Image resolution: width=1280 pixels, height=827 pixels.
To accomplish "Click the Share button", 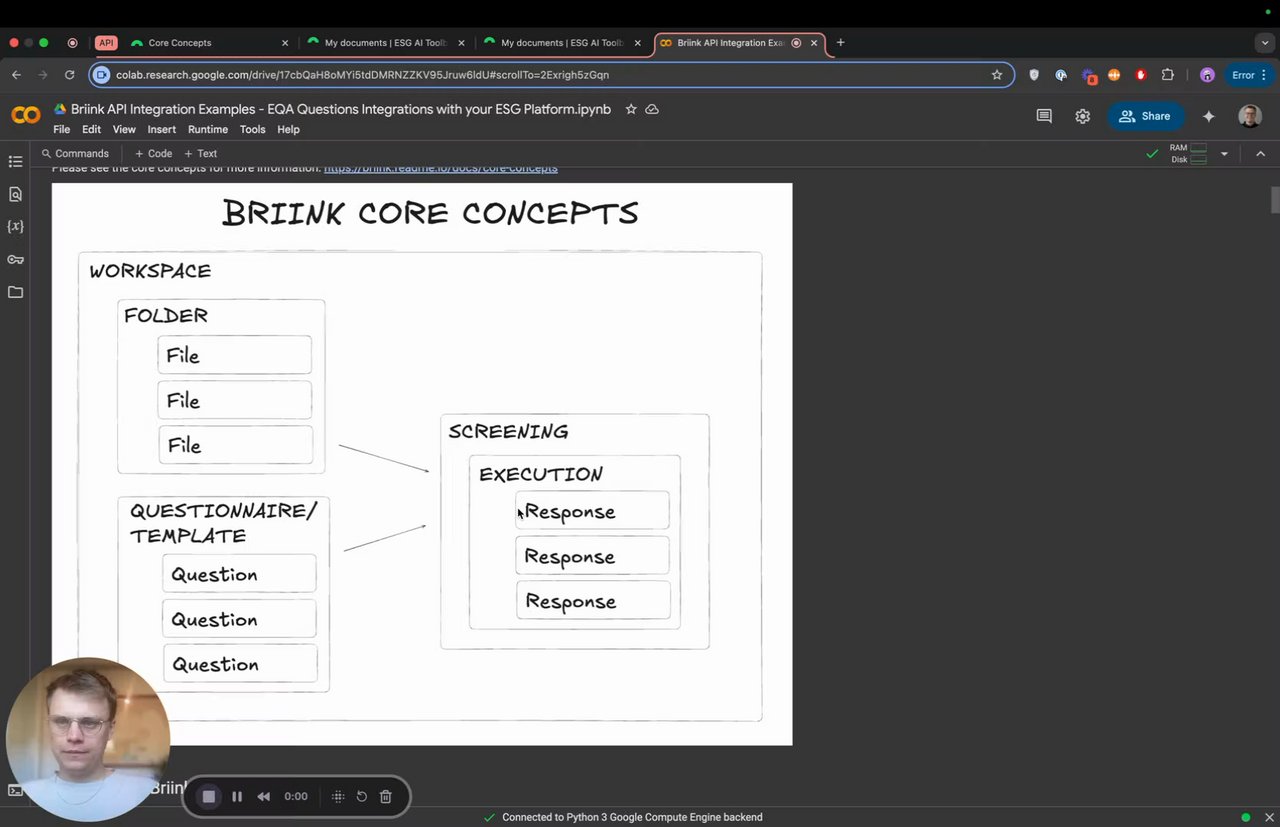I will tap(1145, 116).
